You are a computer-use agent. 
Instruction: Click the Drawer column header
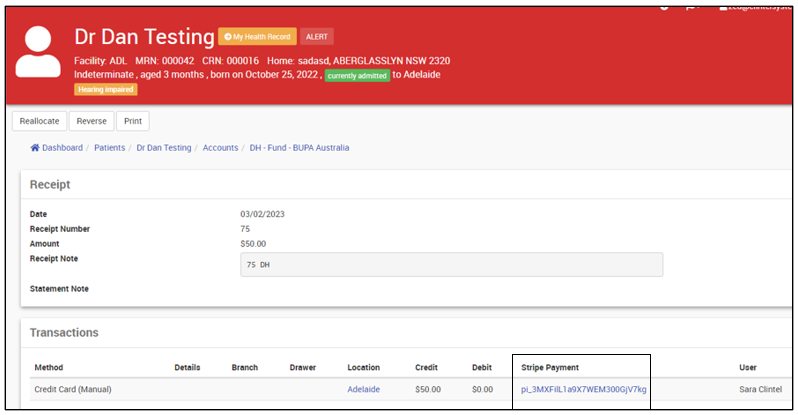point(303,367)
